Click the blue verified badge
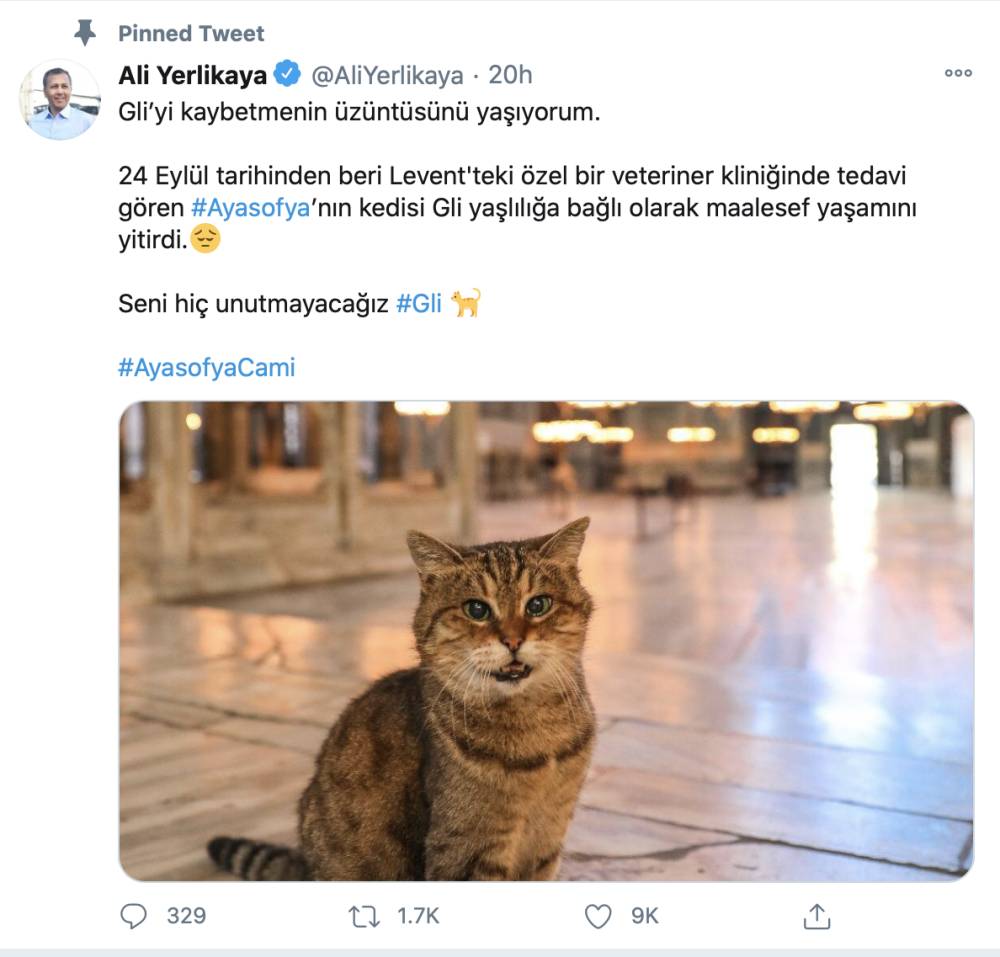Viewport: 1000px width, 957px height. (x=287, y=74)
